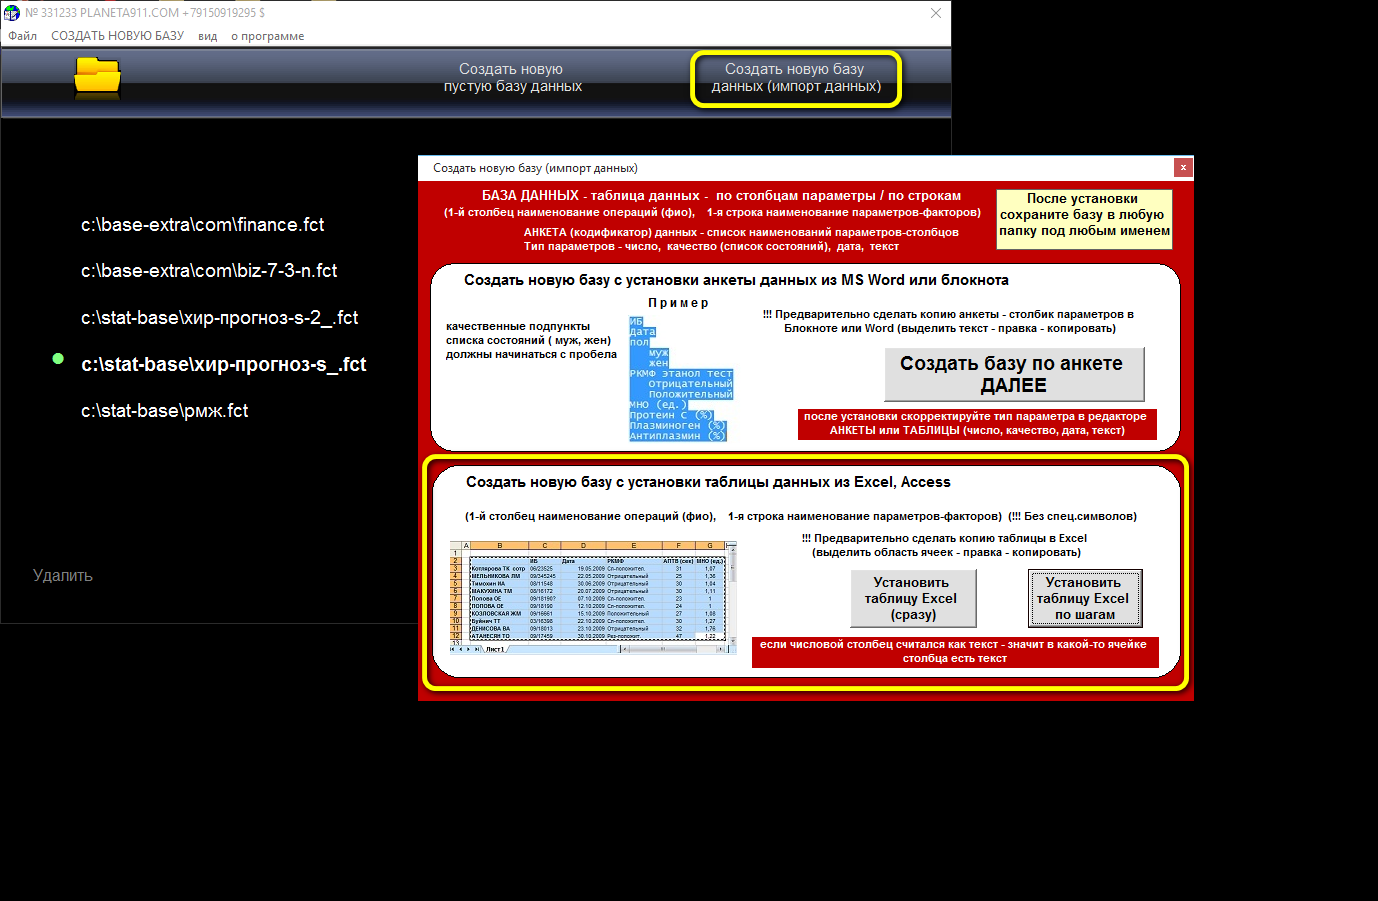Image resolution: width=1378 pixels, height=901 pixels.
Task: Select c:\base-extra\com\biz-7-3-n.fct database
Action: pos(209,271)
